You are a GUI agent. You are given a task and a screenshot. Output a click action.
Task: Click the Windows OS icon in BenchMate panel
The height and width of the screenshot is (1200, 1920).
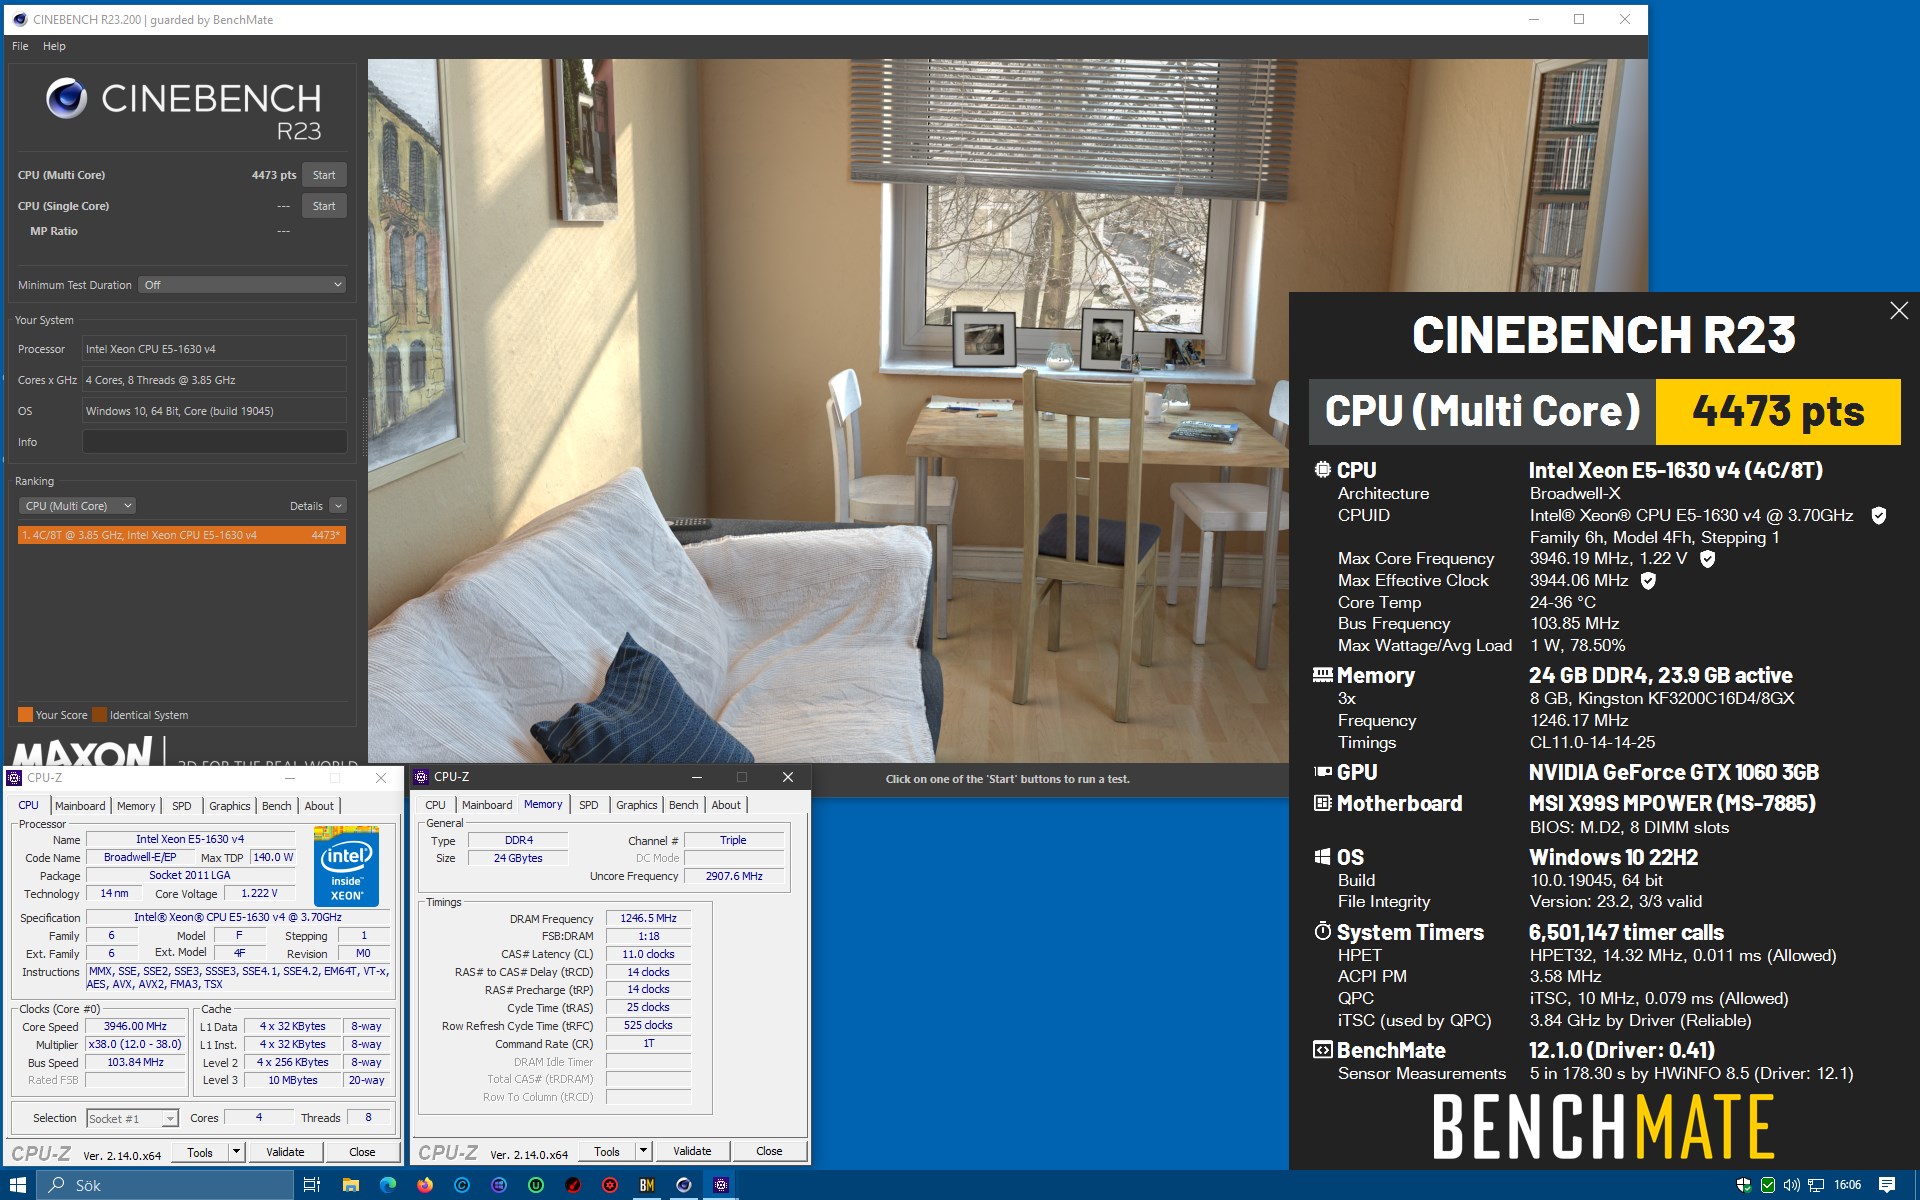(1322, 857)
